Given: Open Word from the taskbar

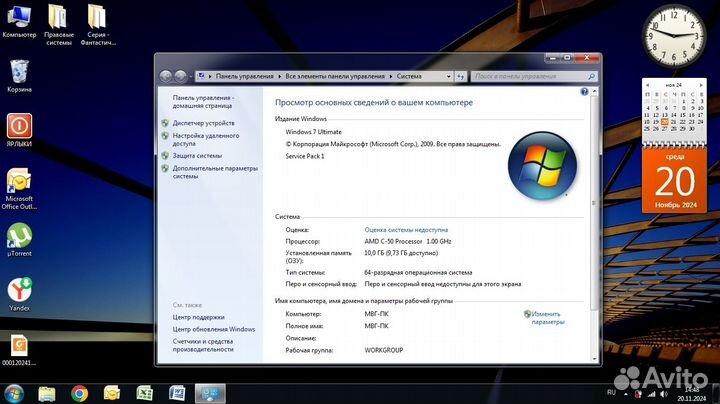Looking at the screenshot, I should click(177, 393).
